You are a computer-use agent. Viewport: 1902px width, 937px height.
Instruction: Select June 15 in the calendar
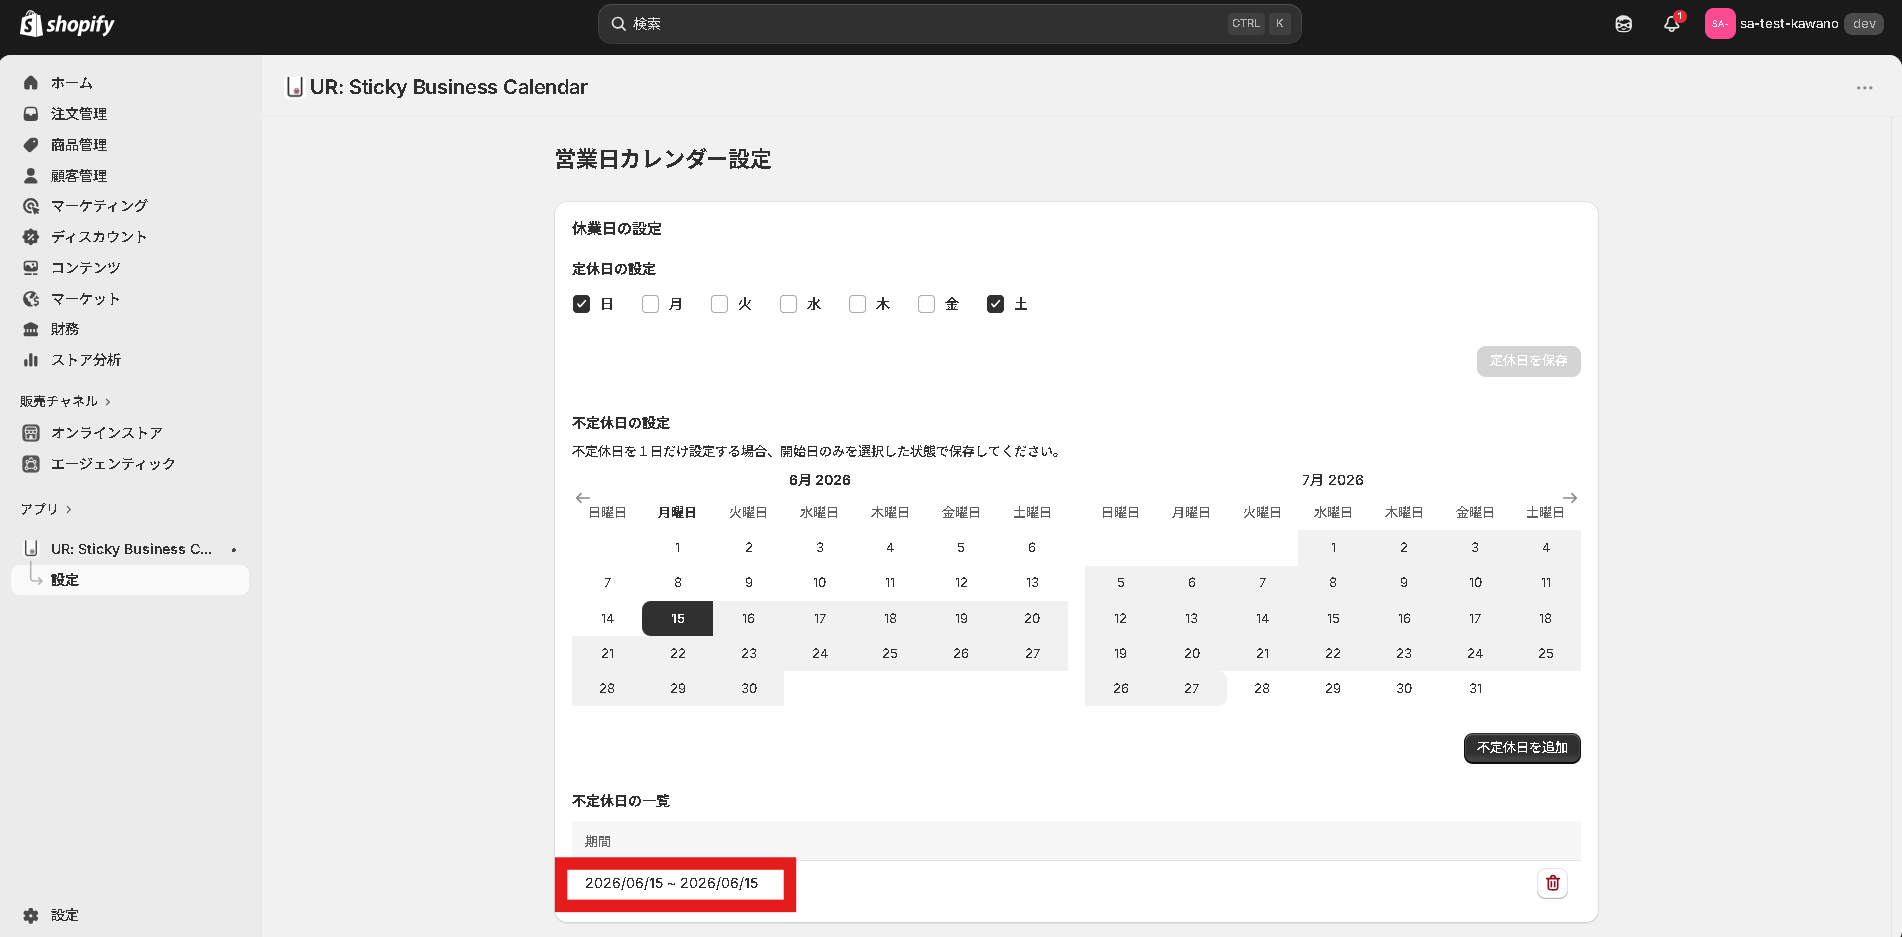[x=677, y=619]
